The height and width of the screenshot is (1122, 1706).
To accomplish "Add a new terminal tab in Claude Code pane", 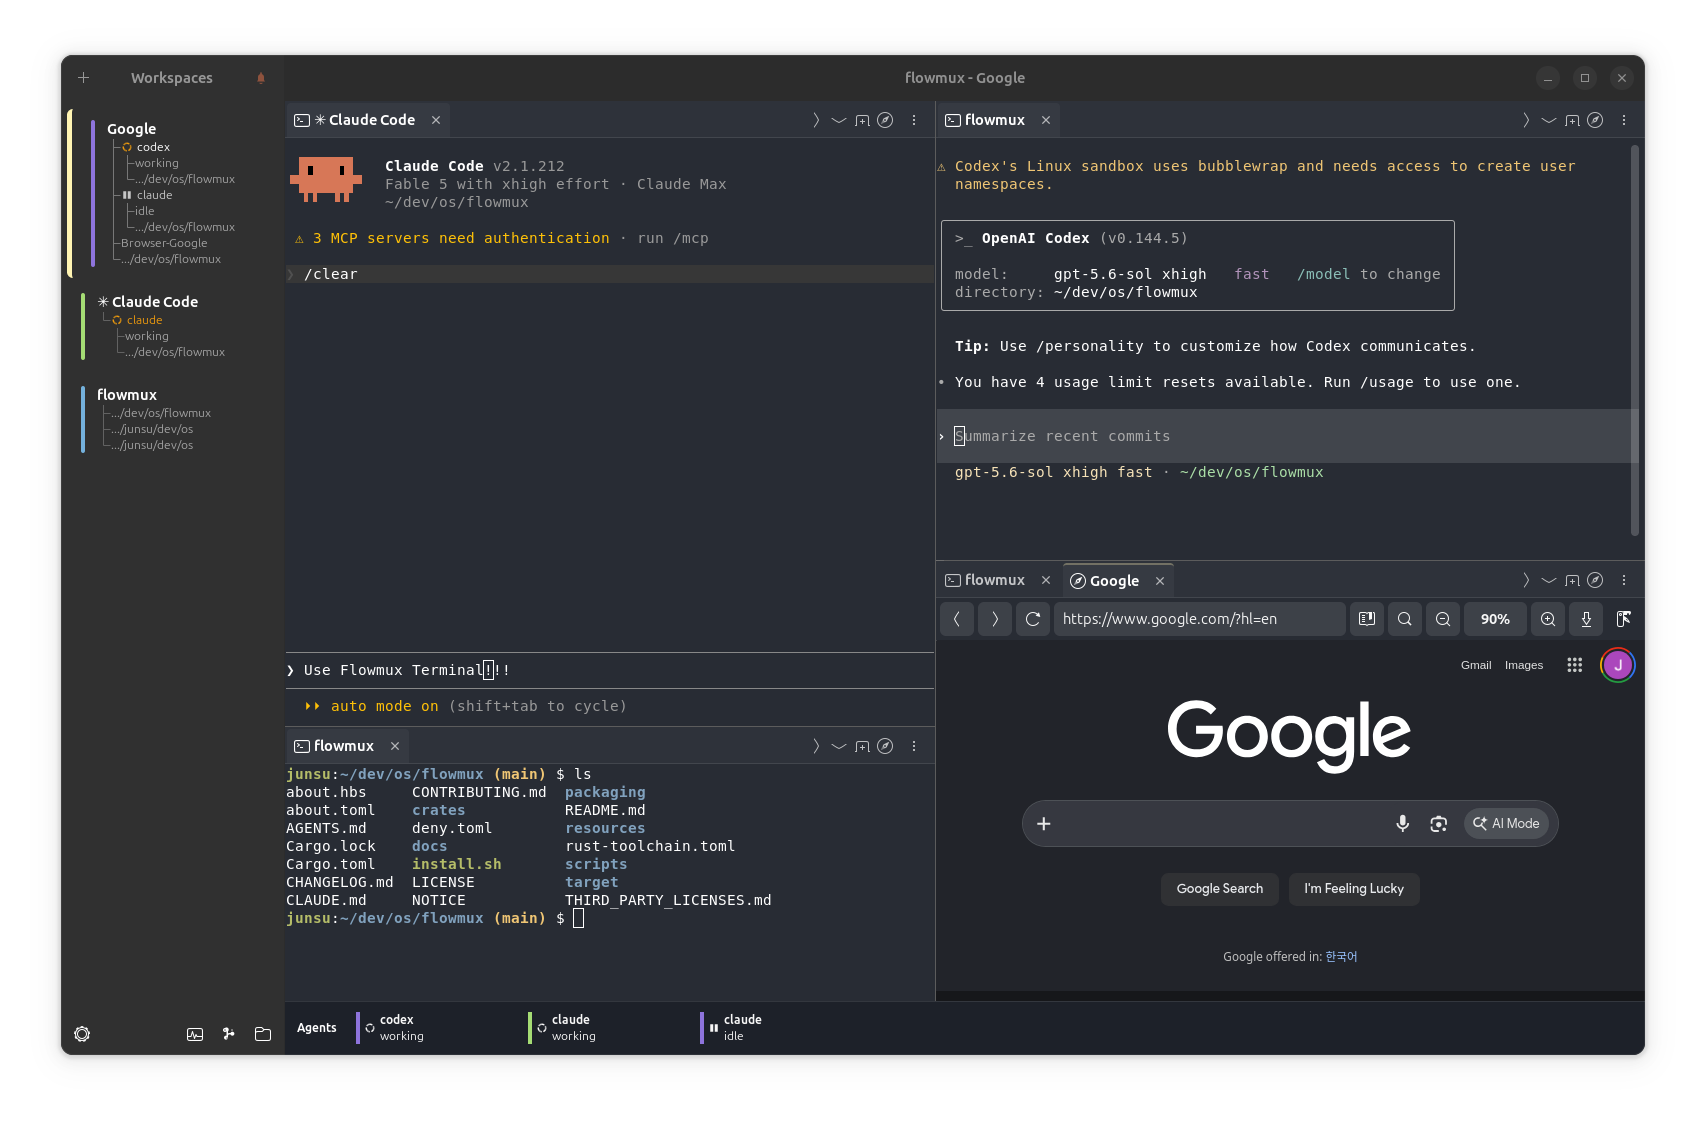I will pos(862,120).
